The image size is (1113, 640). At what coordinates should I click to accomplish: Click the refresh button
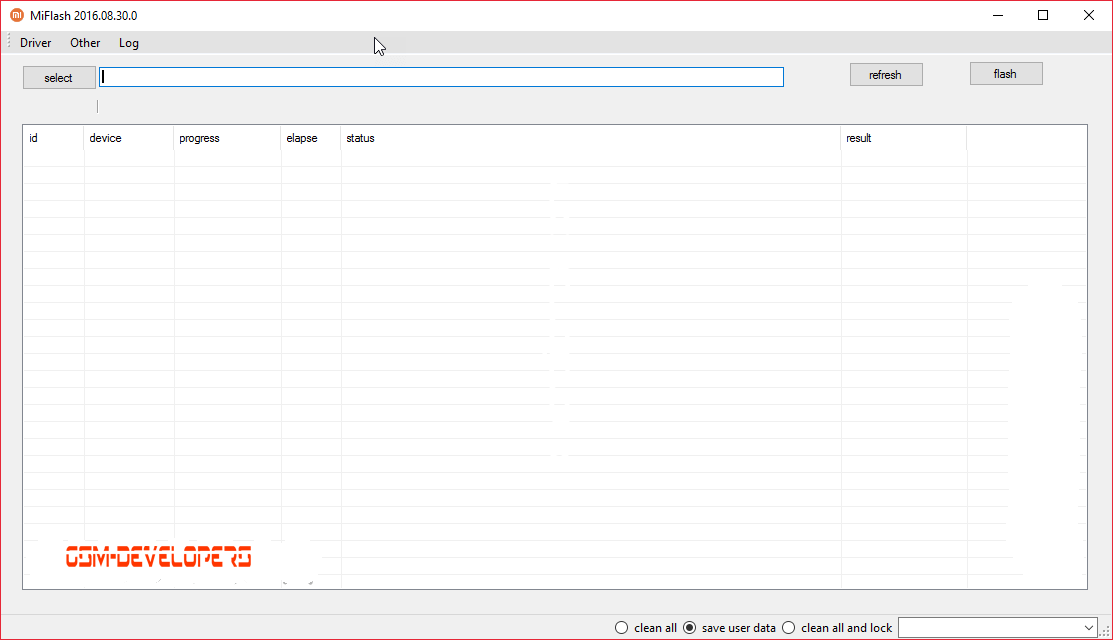(886, 75)
